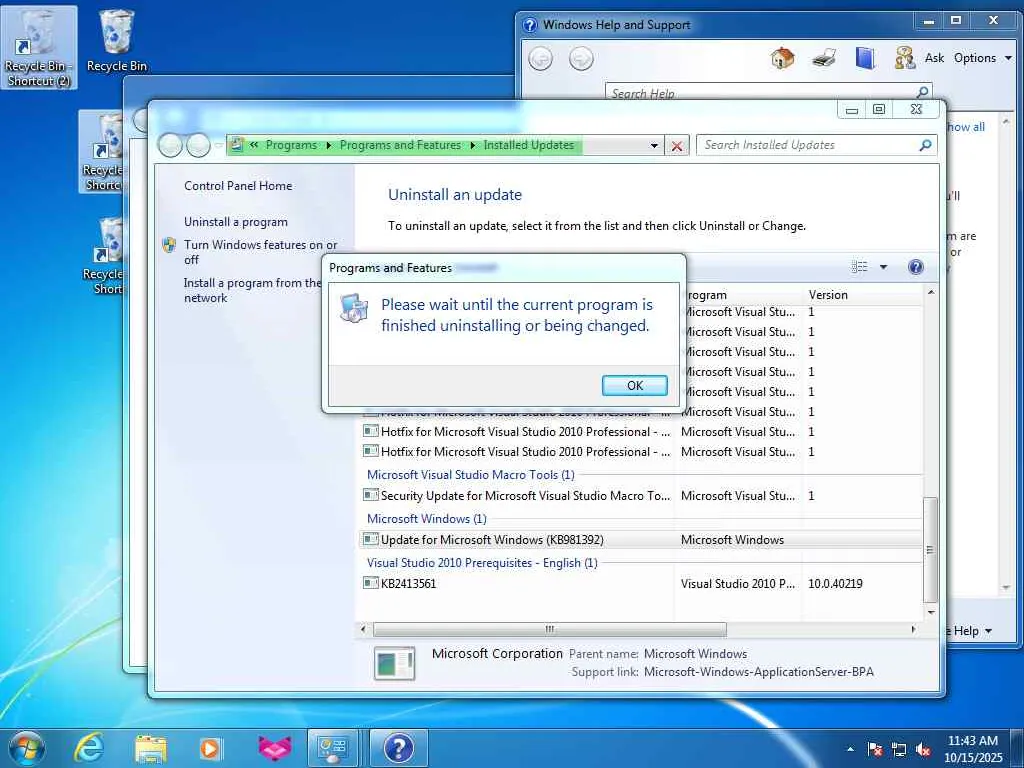Screen dimensions: 1024x768
Task: Open the address bar history dropdown arrow
Action: click(x=654, y=146)
